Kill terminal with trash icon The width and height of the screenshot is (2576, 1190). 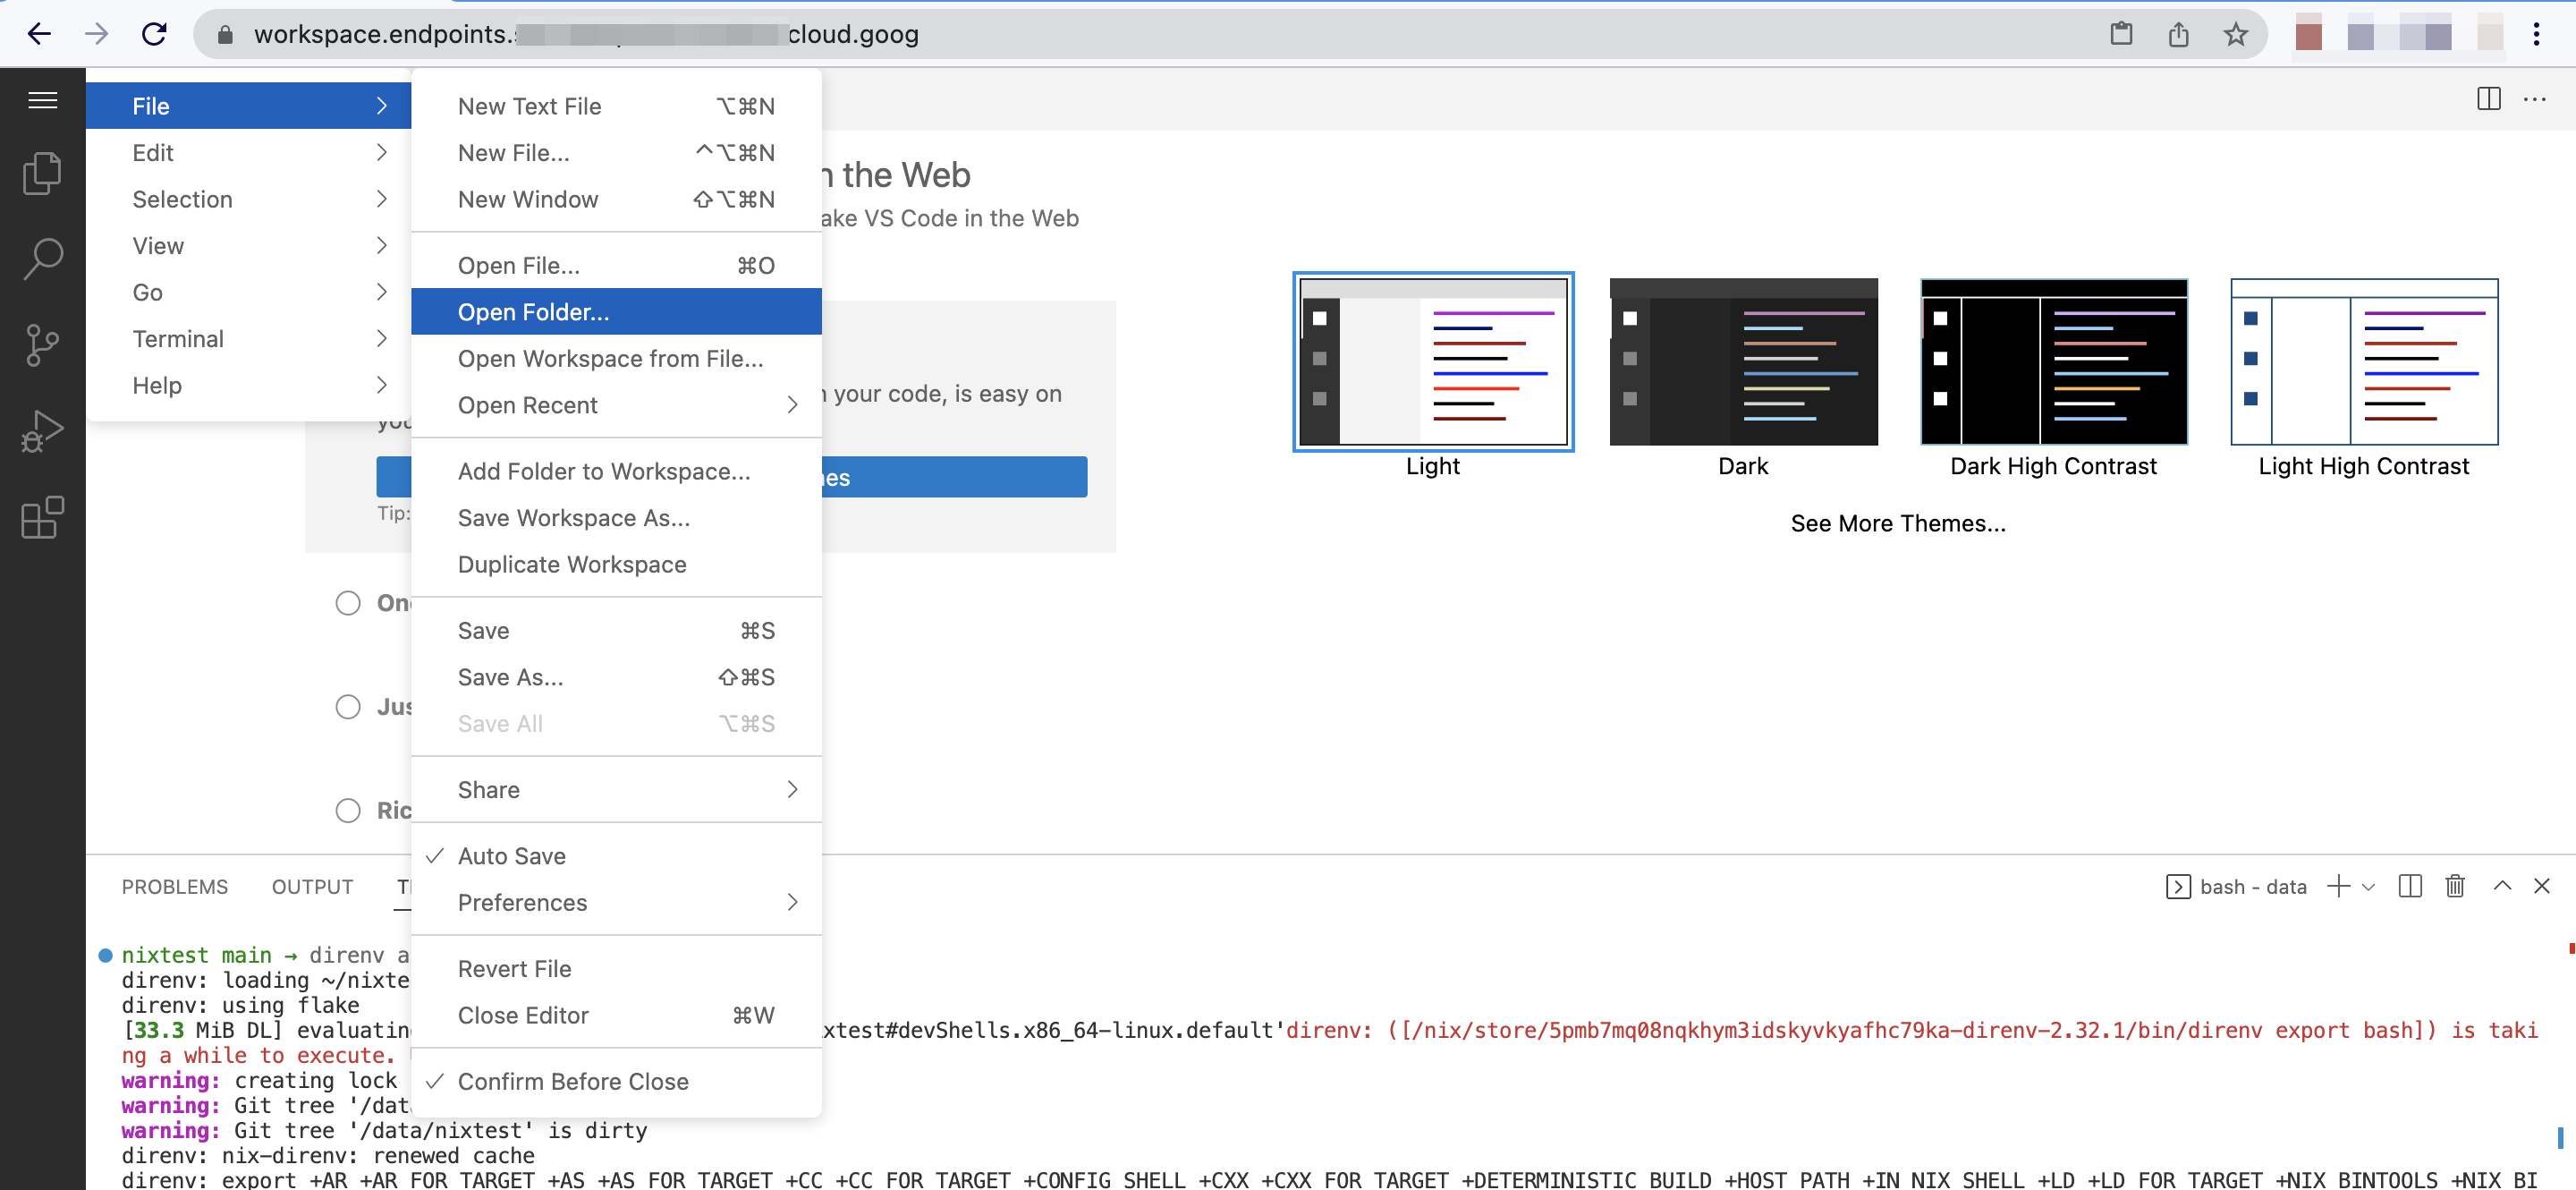click(2454, 886)
